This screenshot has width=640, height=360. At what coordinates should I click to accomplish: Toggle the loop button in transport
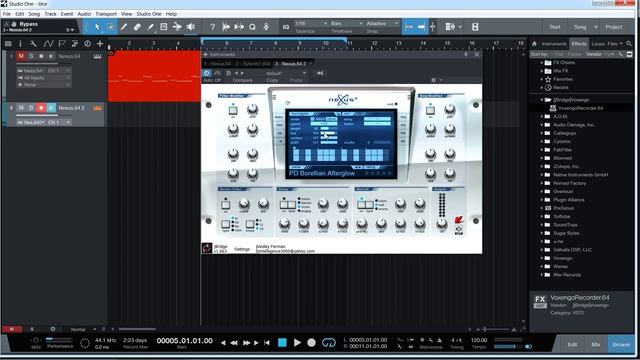[x=329, y=343]
